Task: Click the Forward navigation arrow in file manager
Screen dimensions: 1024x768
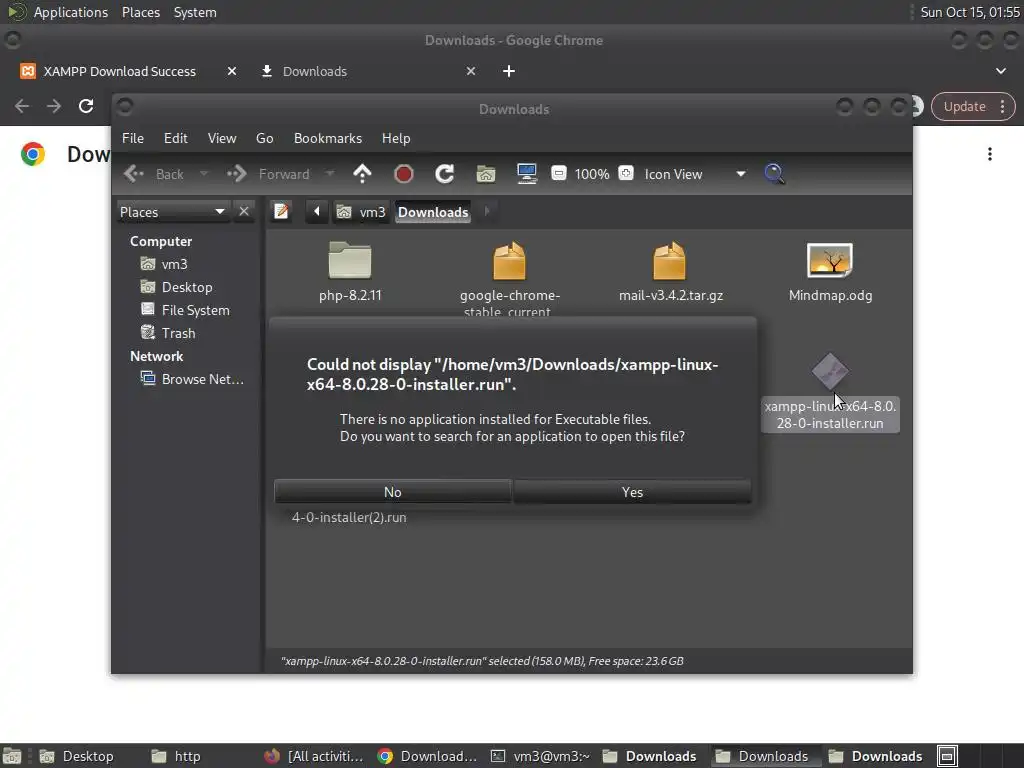Action: [x=269, y=174]
